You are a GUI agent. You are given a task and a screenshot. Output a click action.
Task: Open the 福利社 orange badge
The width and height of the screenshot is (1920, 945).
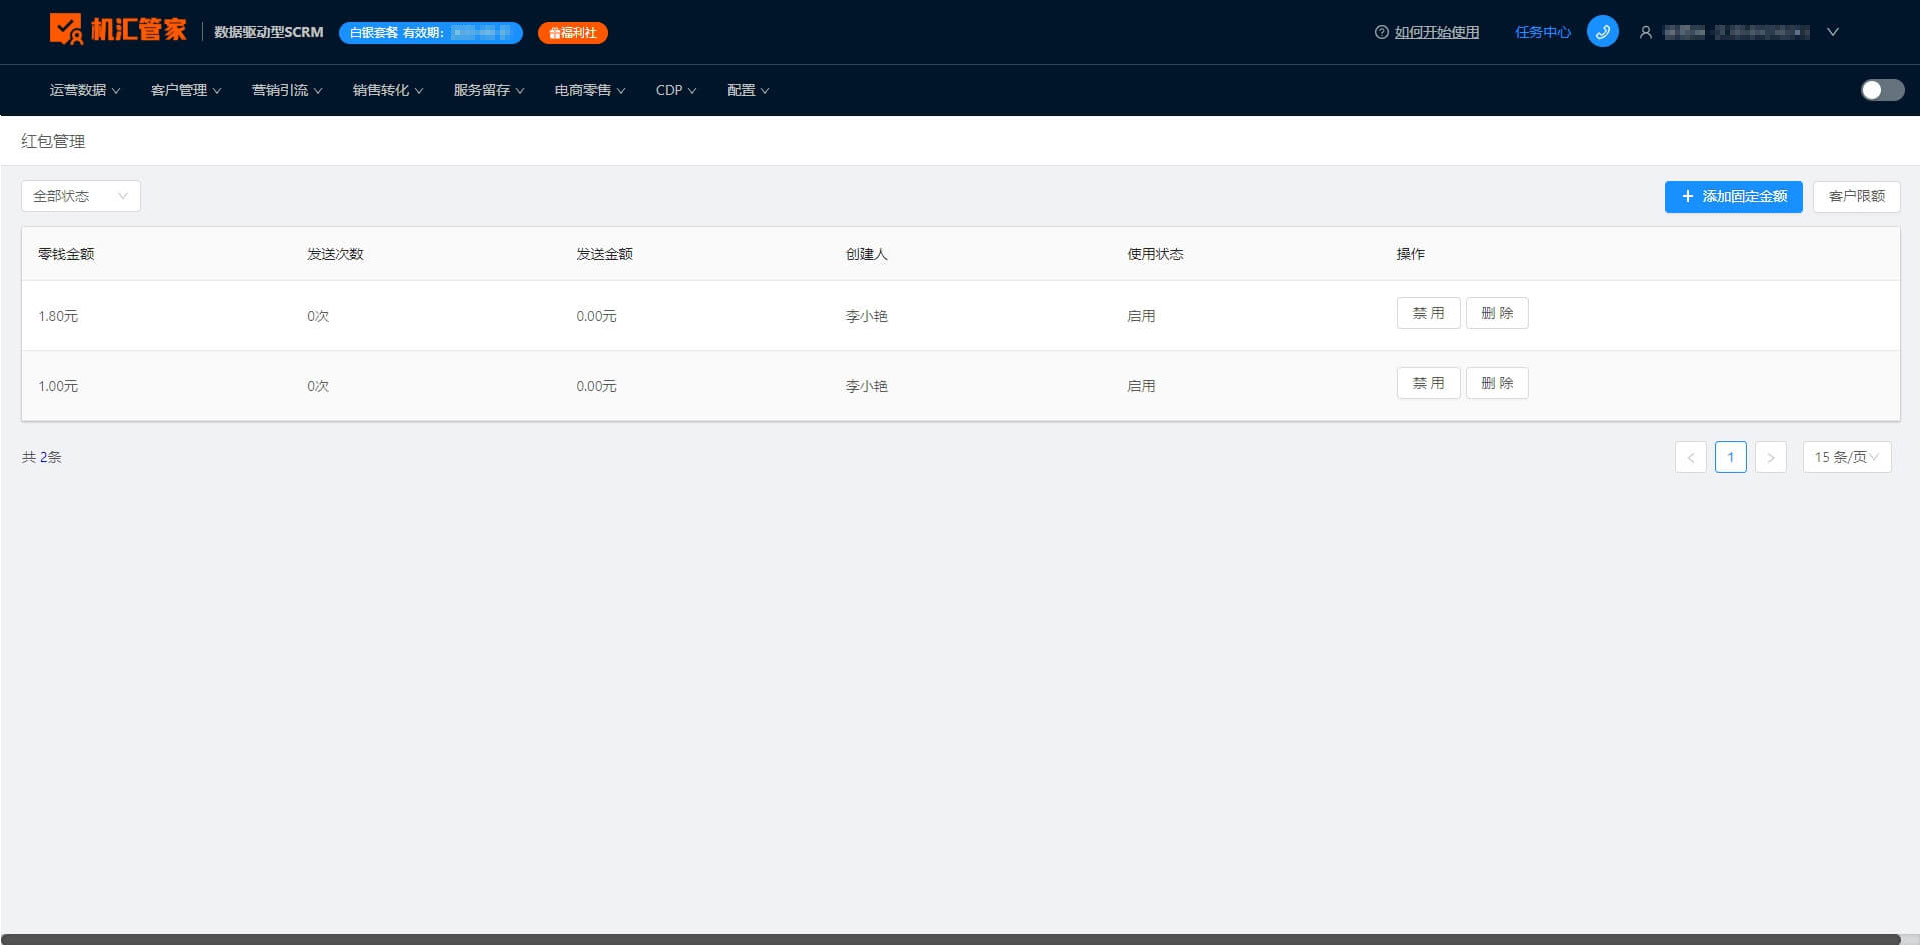pyautogui.click(x=573, y=33)
